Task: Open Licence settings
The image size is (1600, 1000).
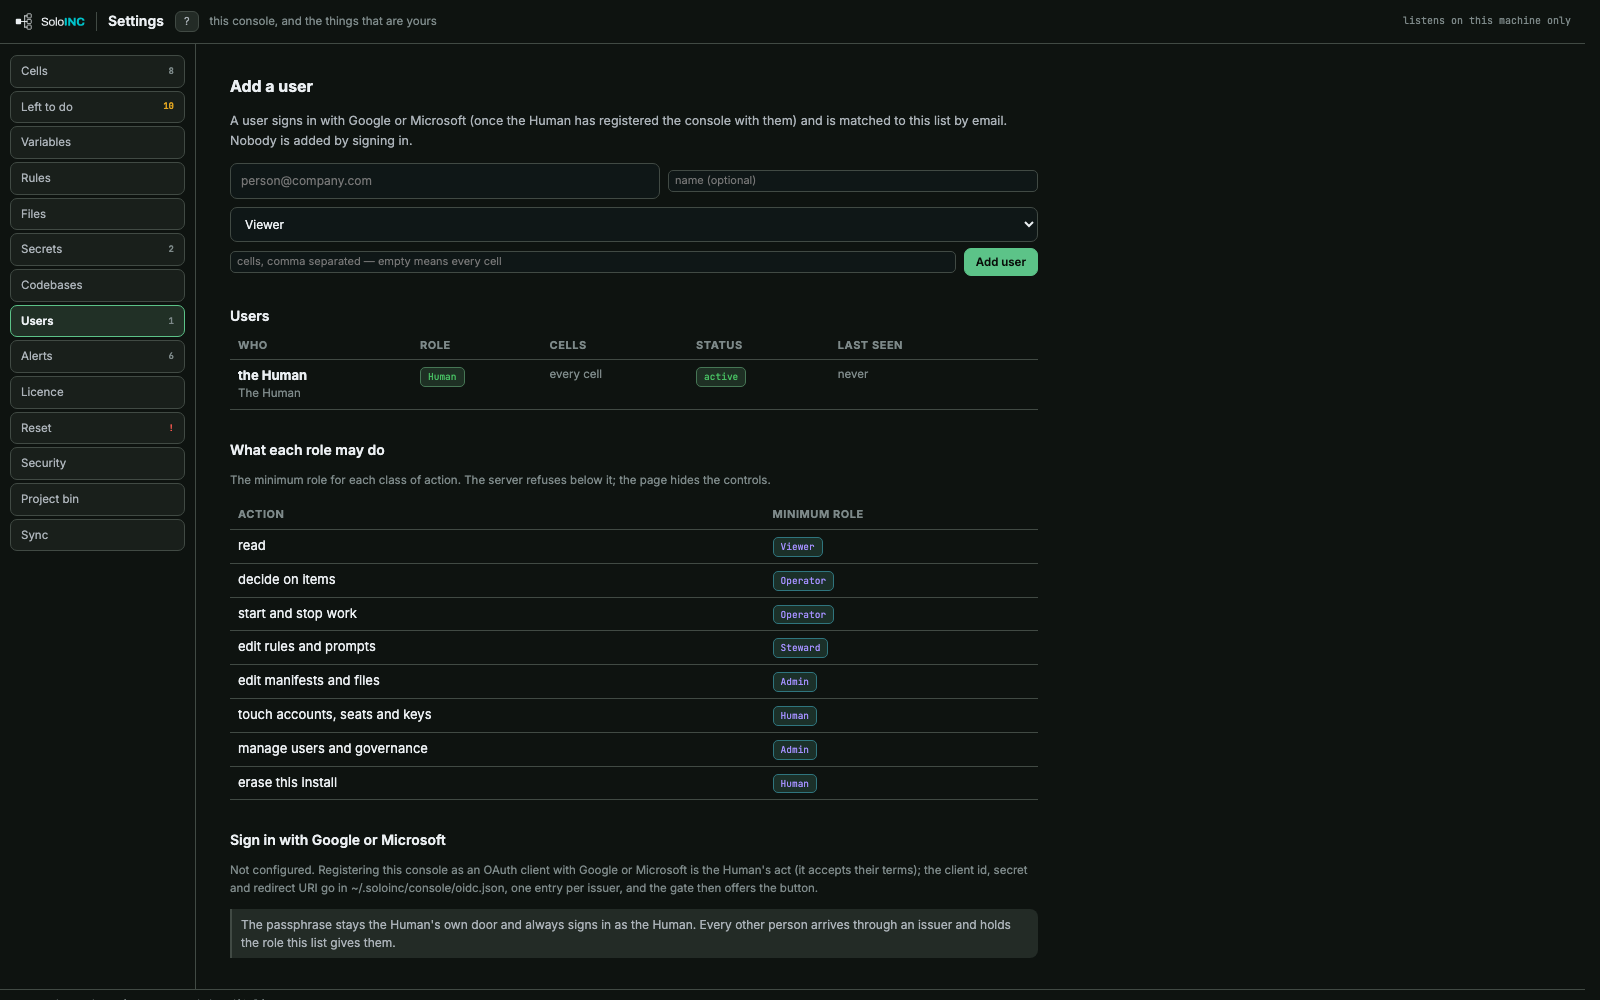Action: (x=97, y=392)
